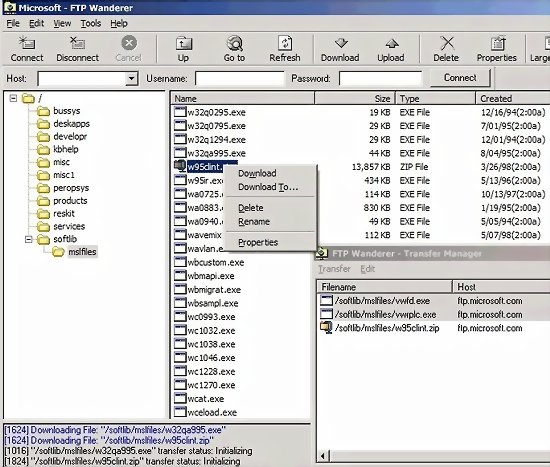550x467 pixels.
Task: Open the File menu
Action: pos(13,24)
